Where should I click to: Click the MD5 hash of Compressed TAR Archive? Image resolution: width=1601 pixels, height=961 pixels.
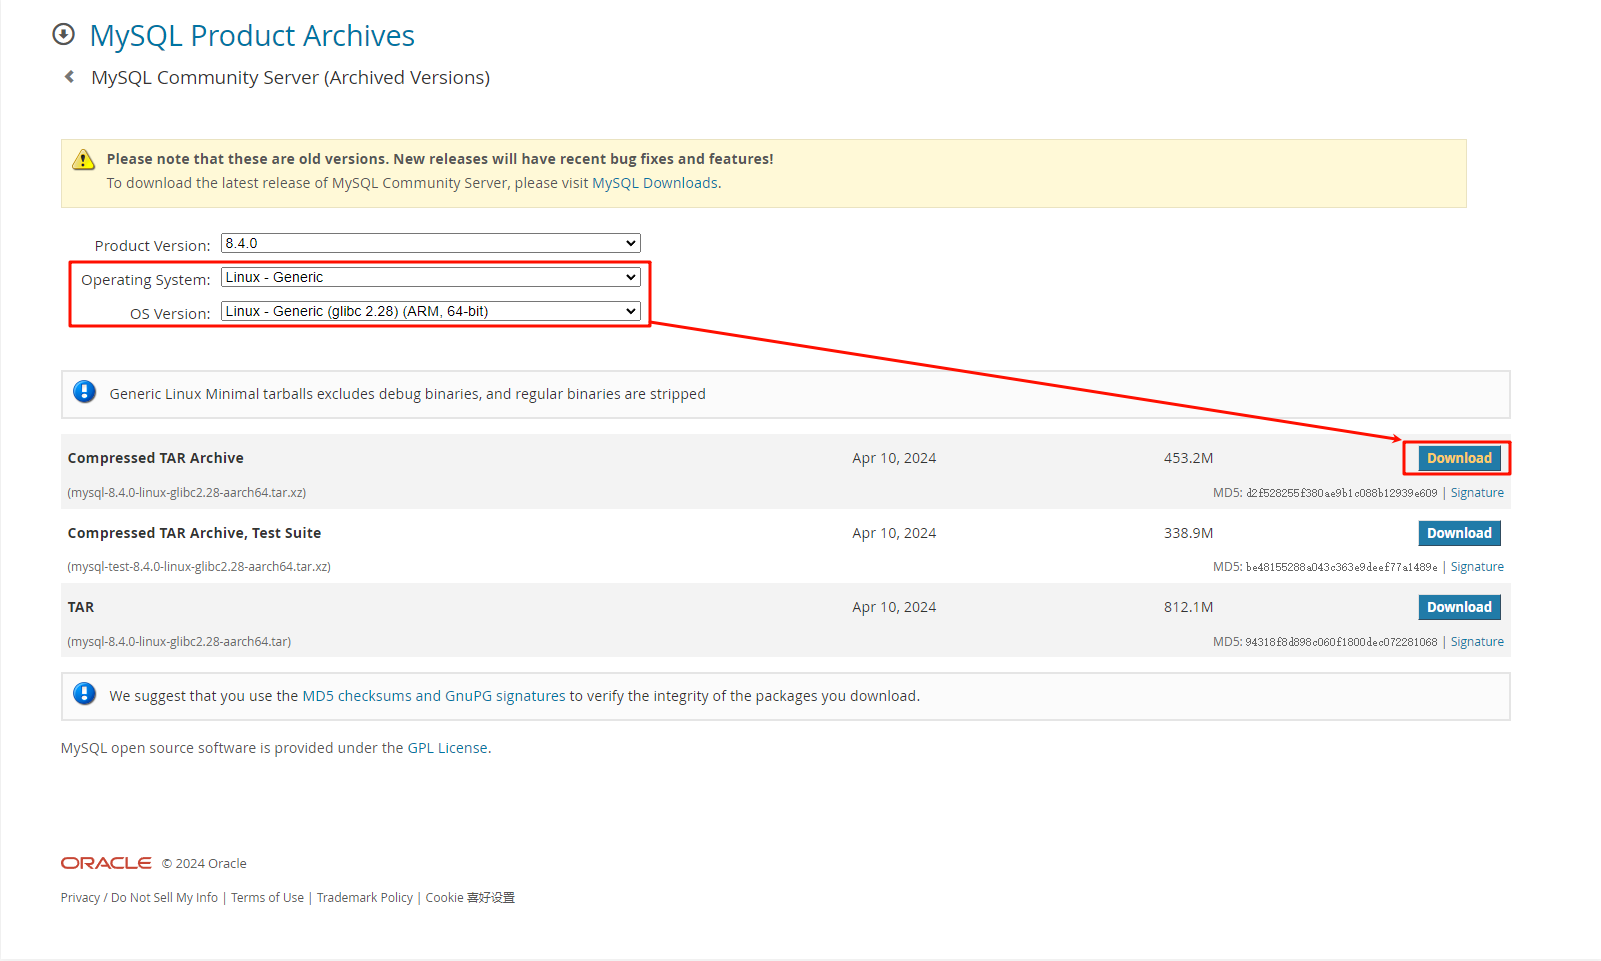[x=1341, y=493]
